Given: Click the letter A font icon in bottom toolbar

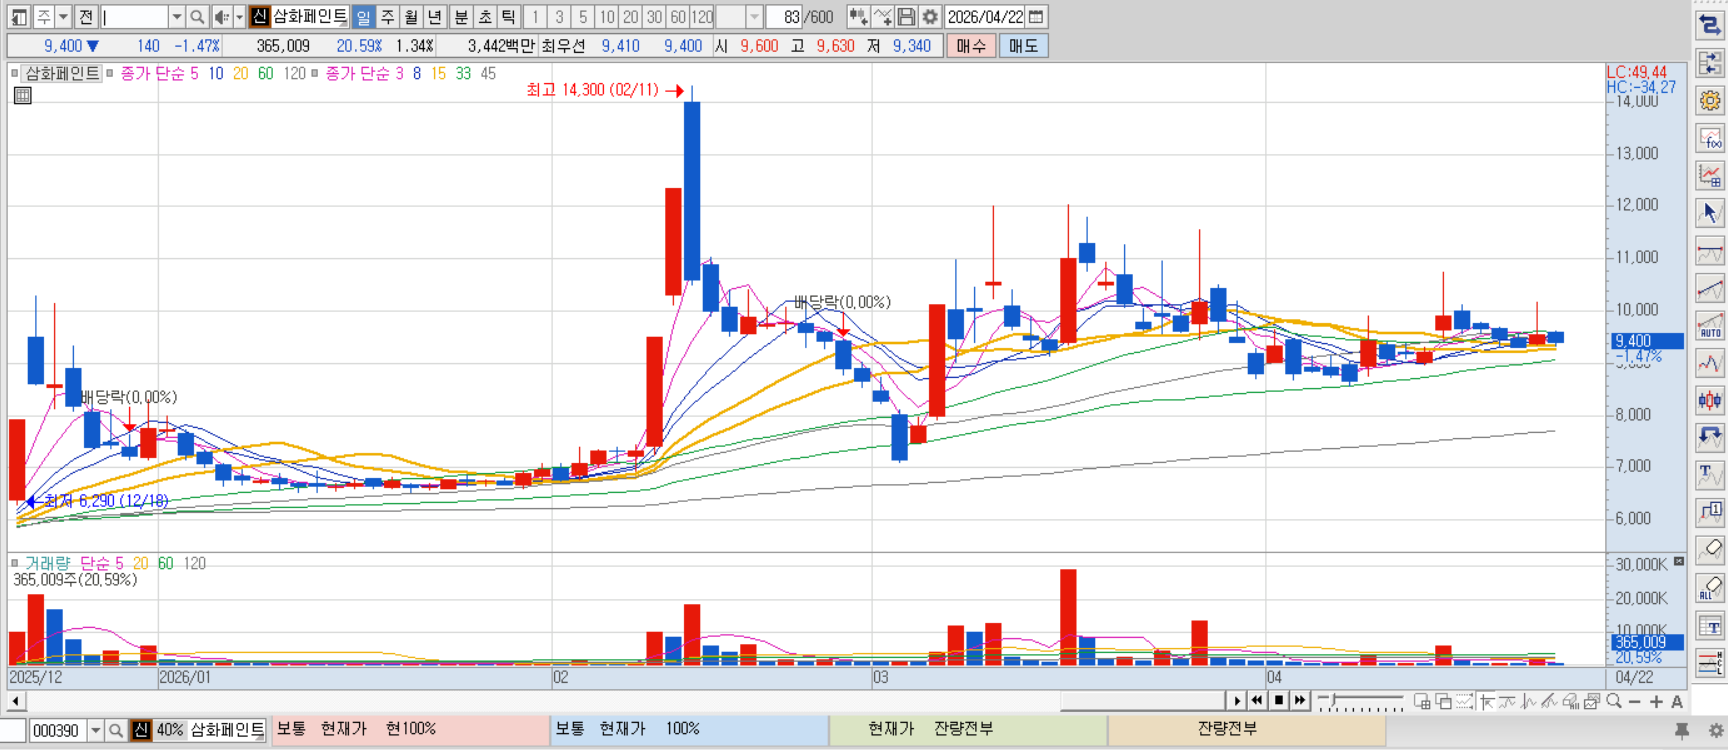Looking at the screenshot, I should point(1677,701).
